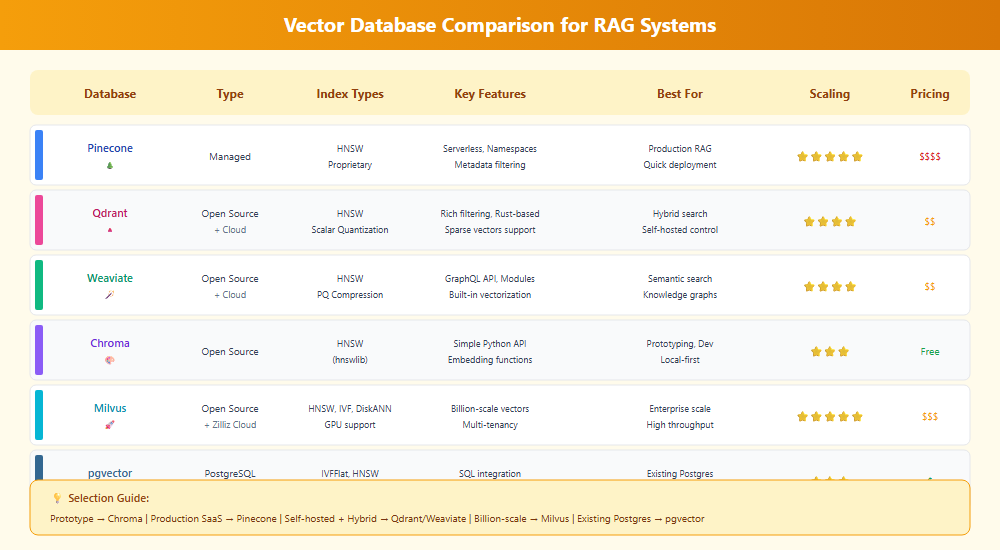This screenshot has width=1000, height=550.
Task: Click the red triangle icon under Qdrant
Action: click(110, 230)
